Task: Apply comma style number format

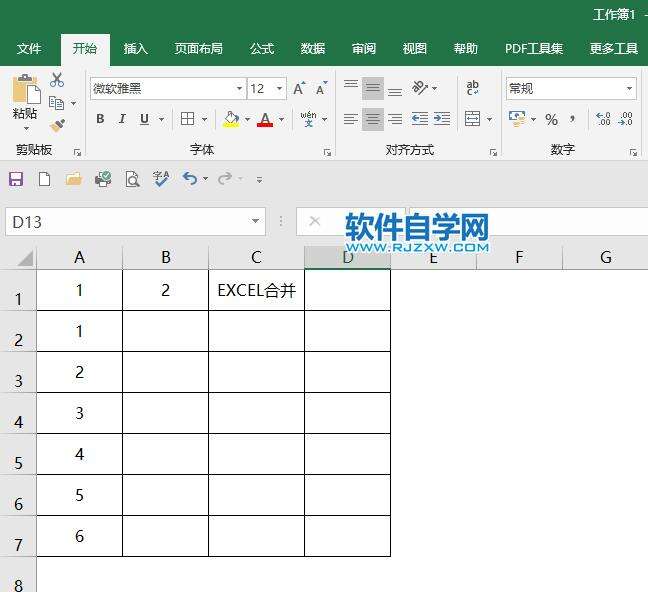Action: [x=572, y=119]
